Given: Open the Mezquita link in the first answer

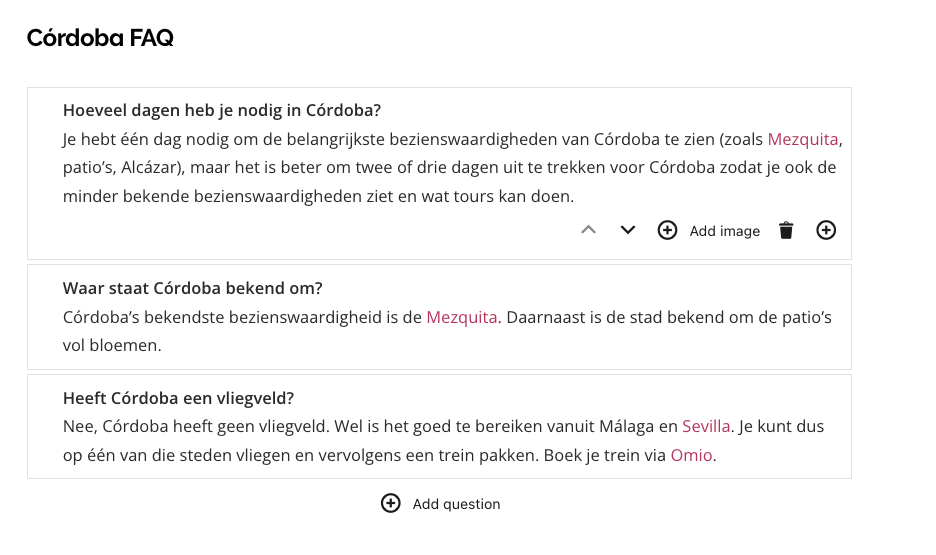Looking at the screenshot, I should coord(803,139).
